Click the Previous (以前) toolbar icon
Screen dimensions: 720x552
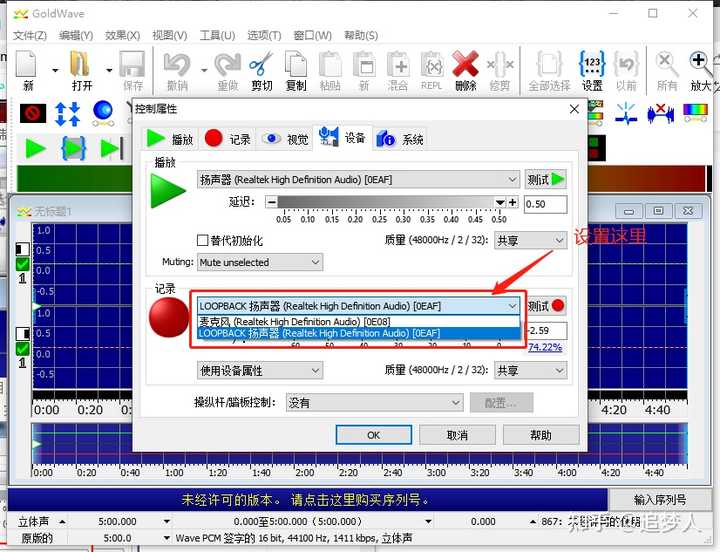pyautogui.click(x=626, y=64)
